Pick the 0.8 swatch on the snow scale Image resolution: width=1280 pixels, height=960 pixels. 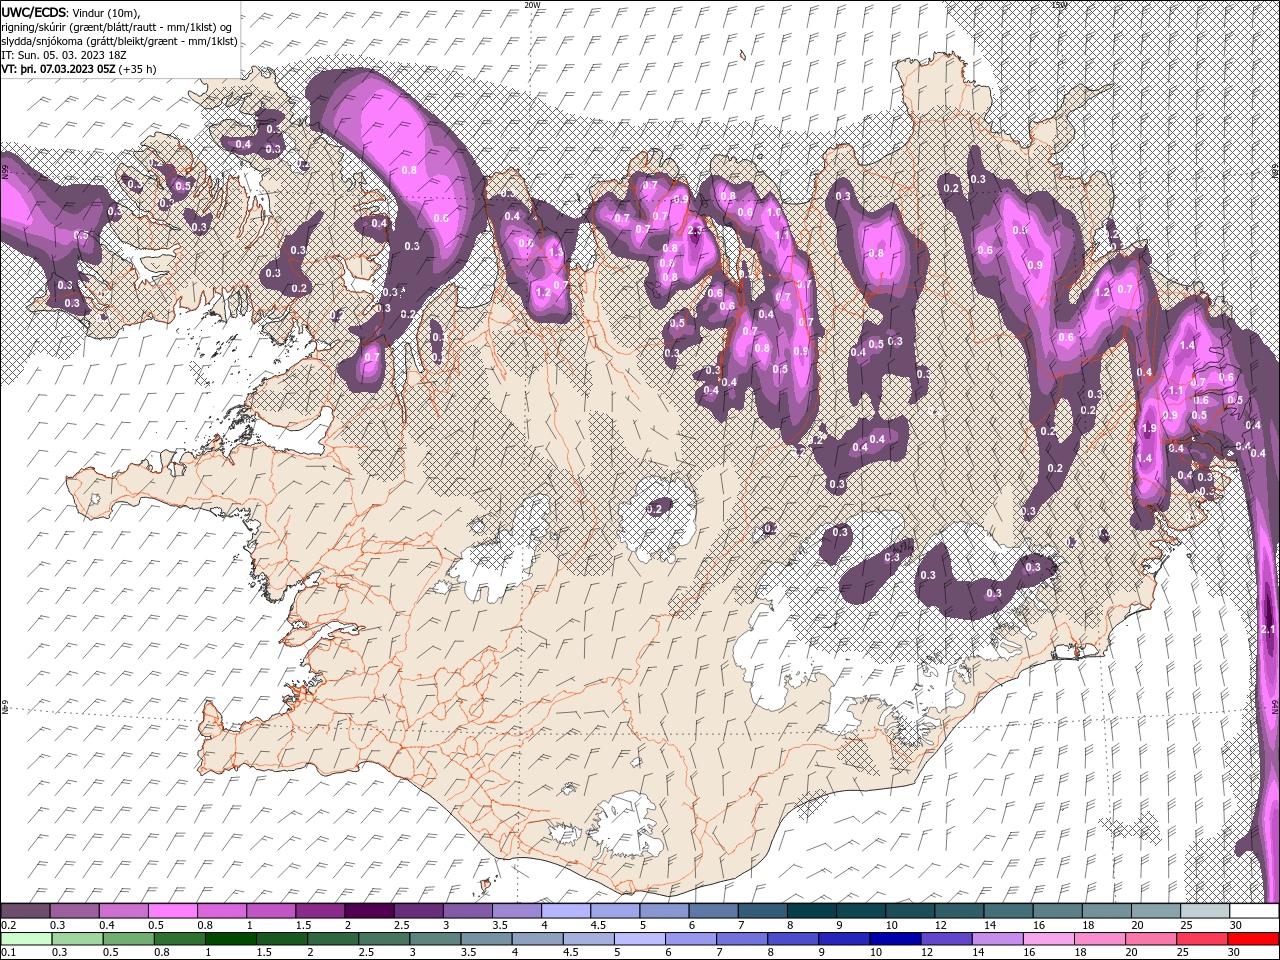coord(221,911)
